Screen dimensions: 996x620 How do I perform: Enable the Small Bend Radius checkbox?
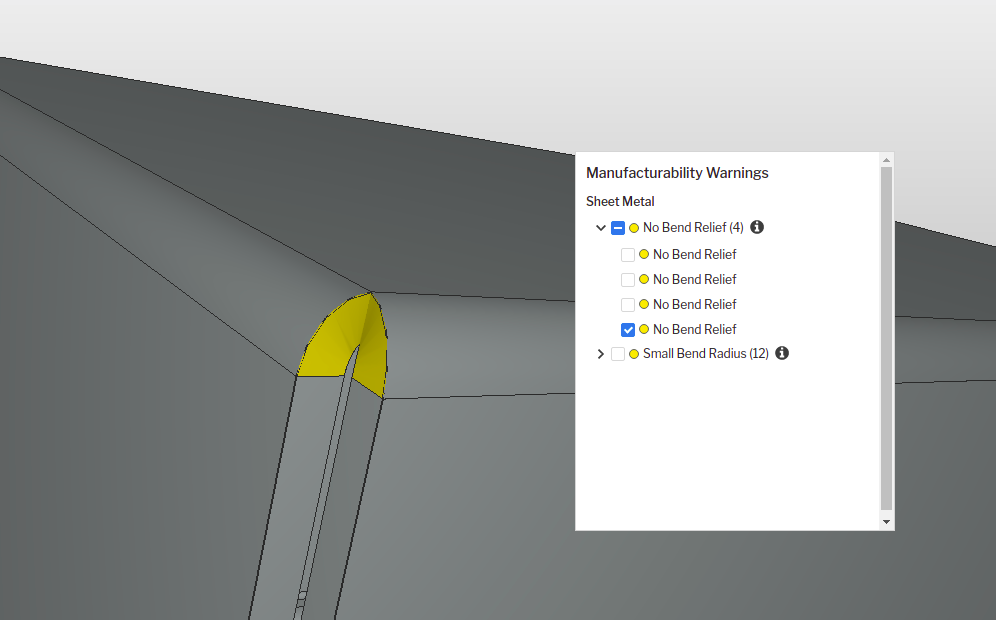pyautogui.click(x=617, y=353)
